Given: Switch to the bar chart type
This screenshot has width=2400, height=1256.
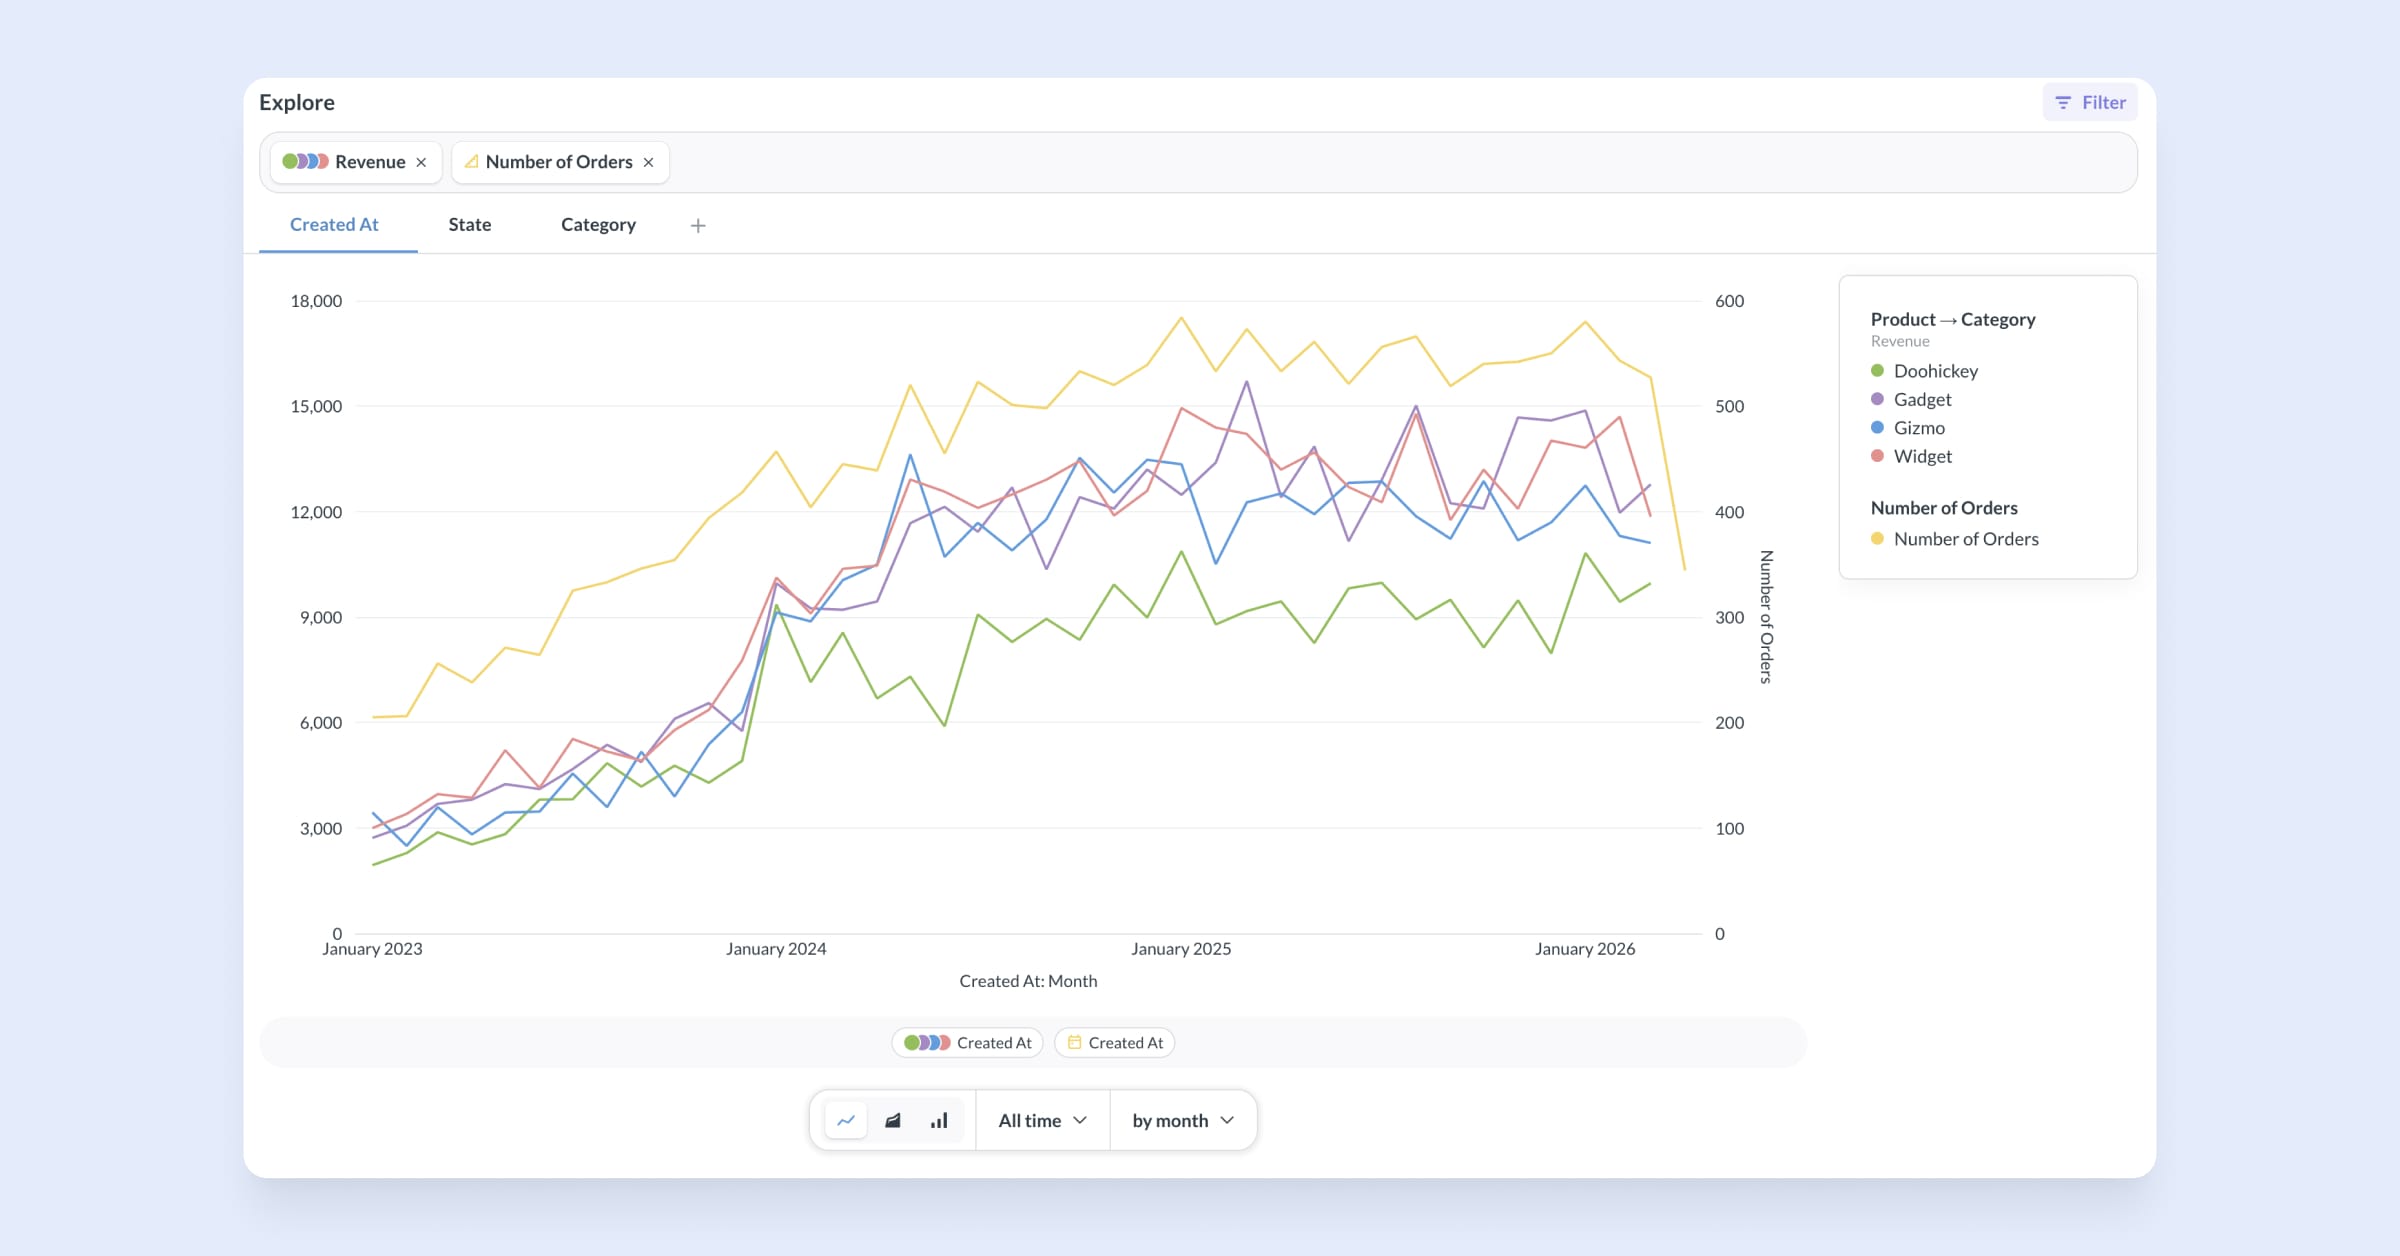Looking at the screenshot, I should [x=938, y=1120].
